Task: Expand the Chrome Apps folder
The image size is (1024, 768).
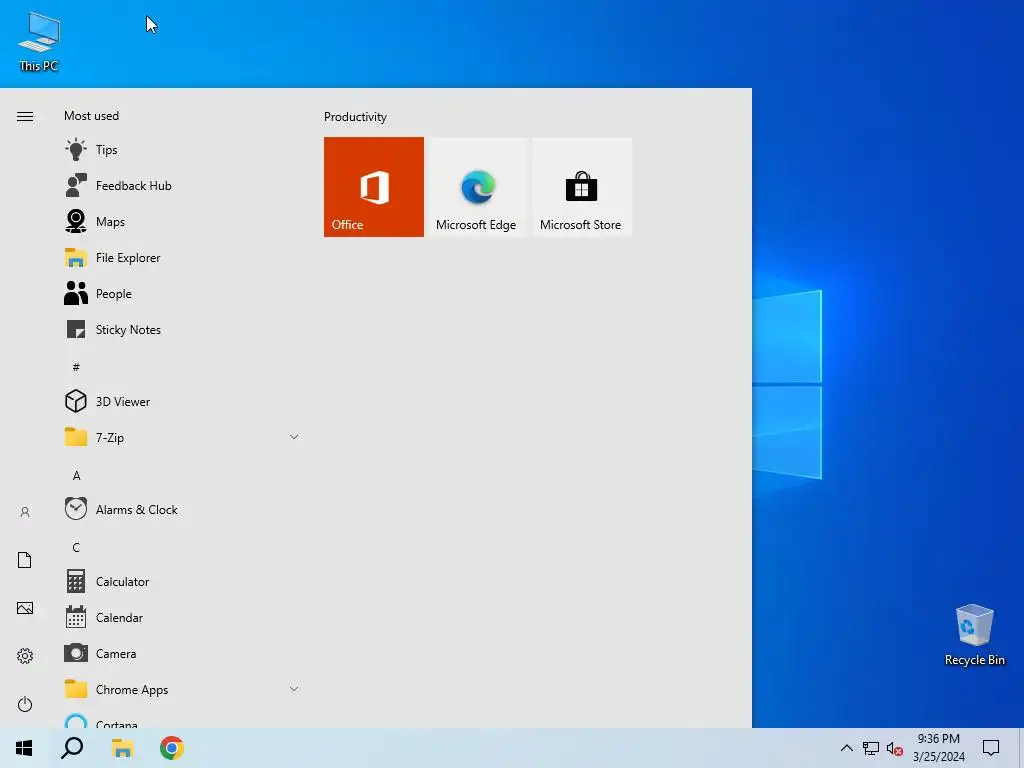Action: (182, 689)
